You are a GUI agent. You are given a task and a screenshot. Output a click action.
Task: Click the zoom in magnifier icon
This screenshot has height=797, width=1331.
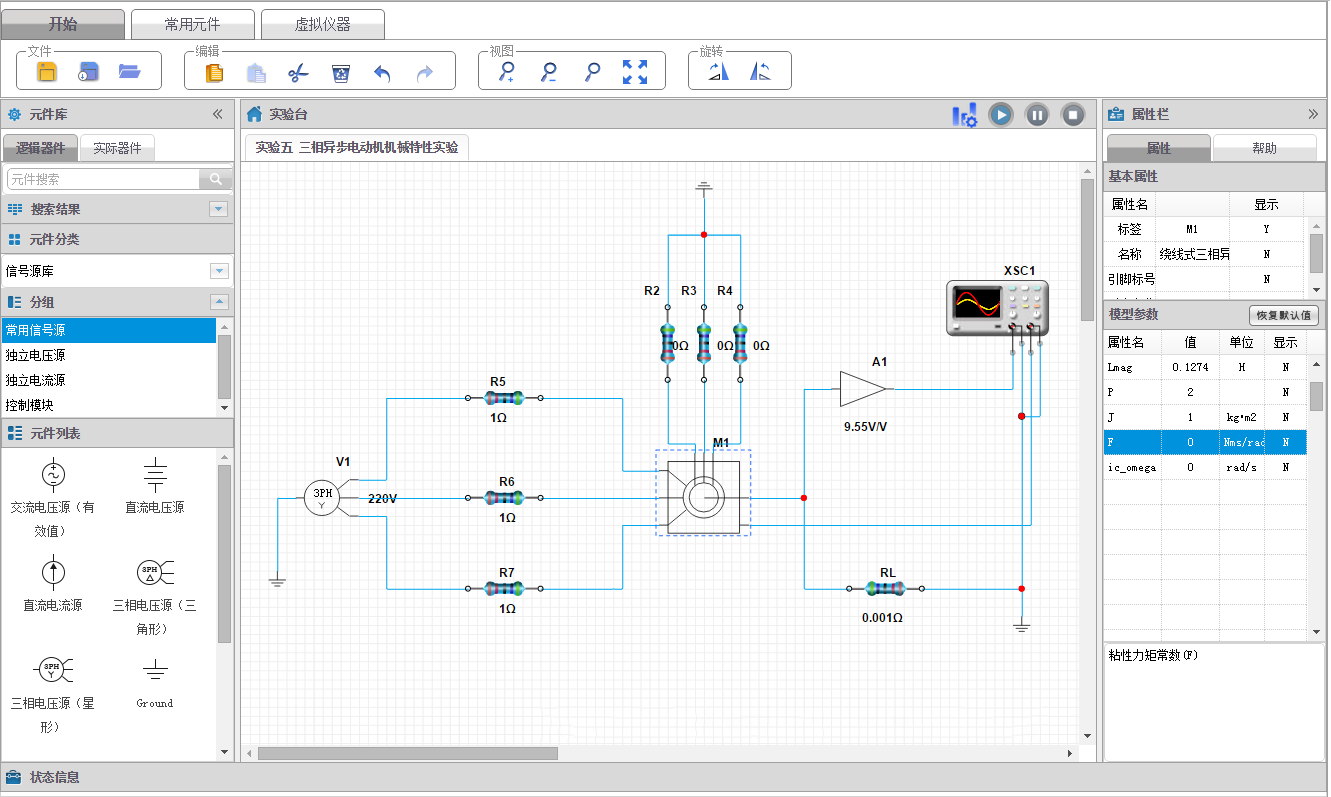tap(507, 72)
